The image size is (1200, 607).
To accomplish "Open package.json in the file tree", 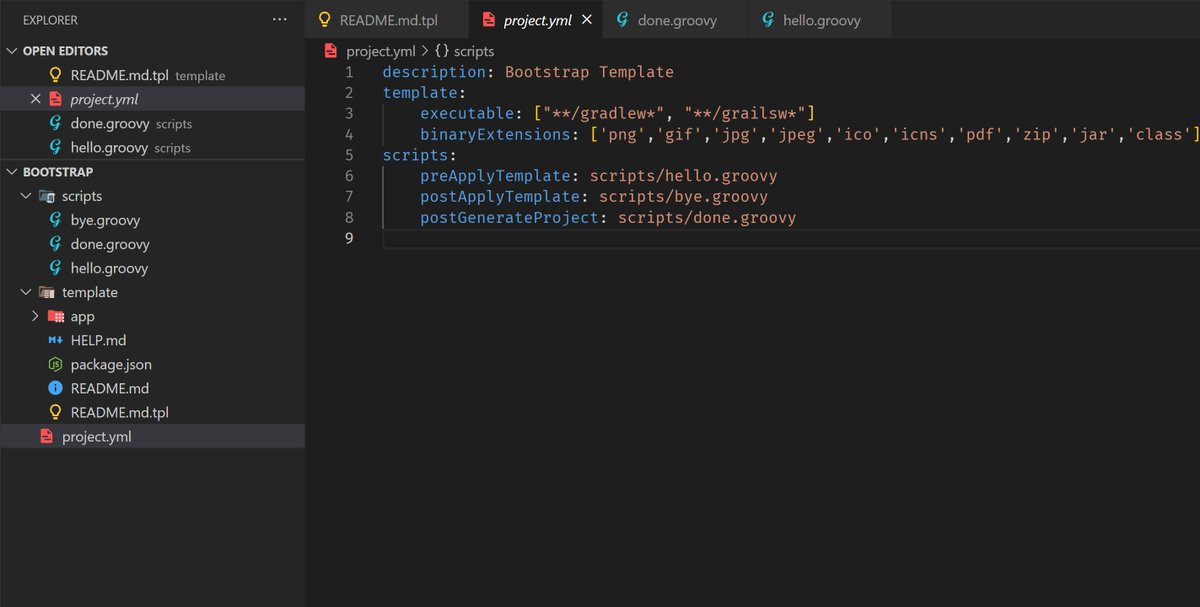I will (x=152, y=364).
